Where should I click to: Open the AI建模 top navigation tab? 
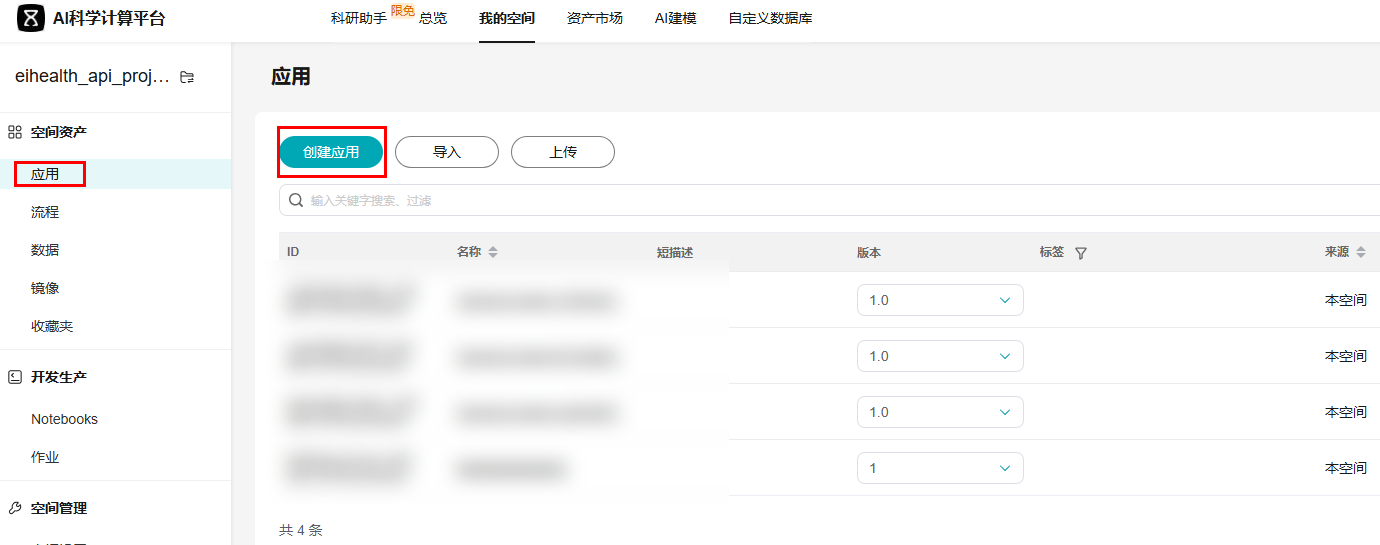coord(675,18)
